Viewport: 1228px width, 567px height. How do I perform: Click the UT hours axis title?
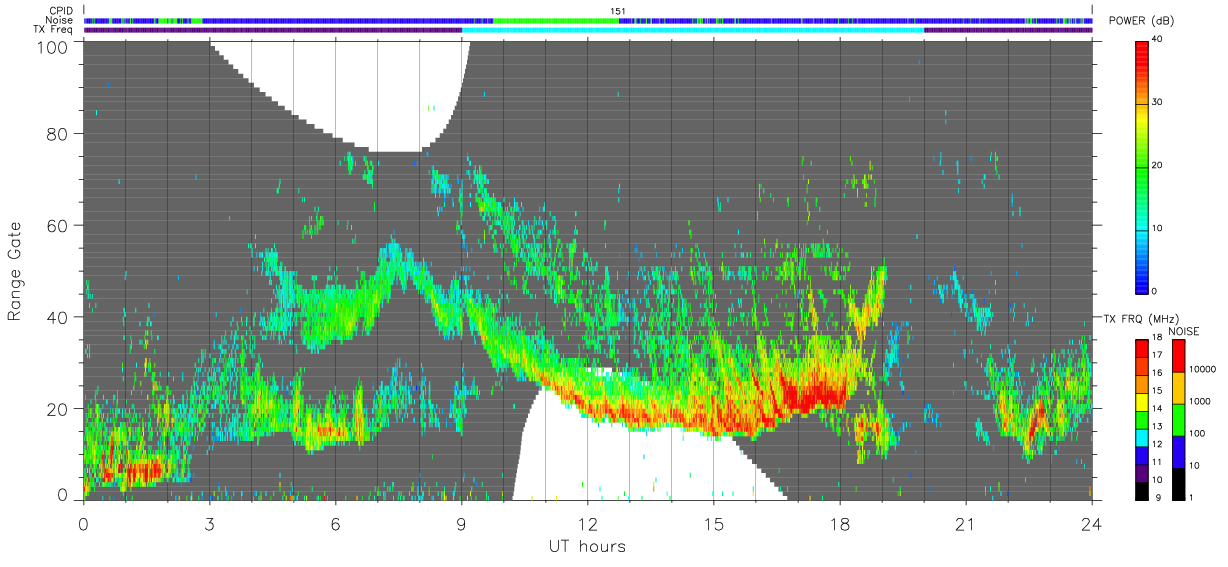point(587,546)
